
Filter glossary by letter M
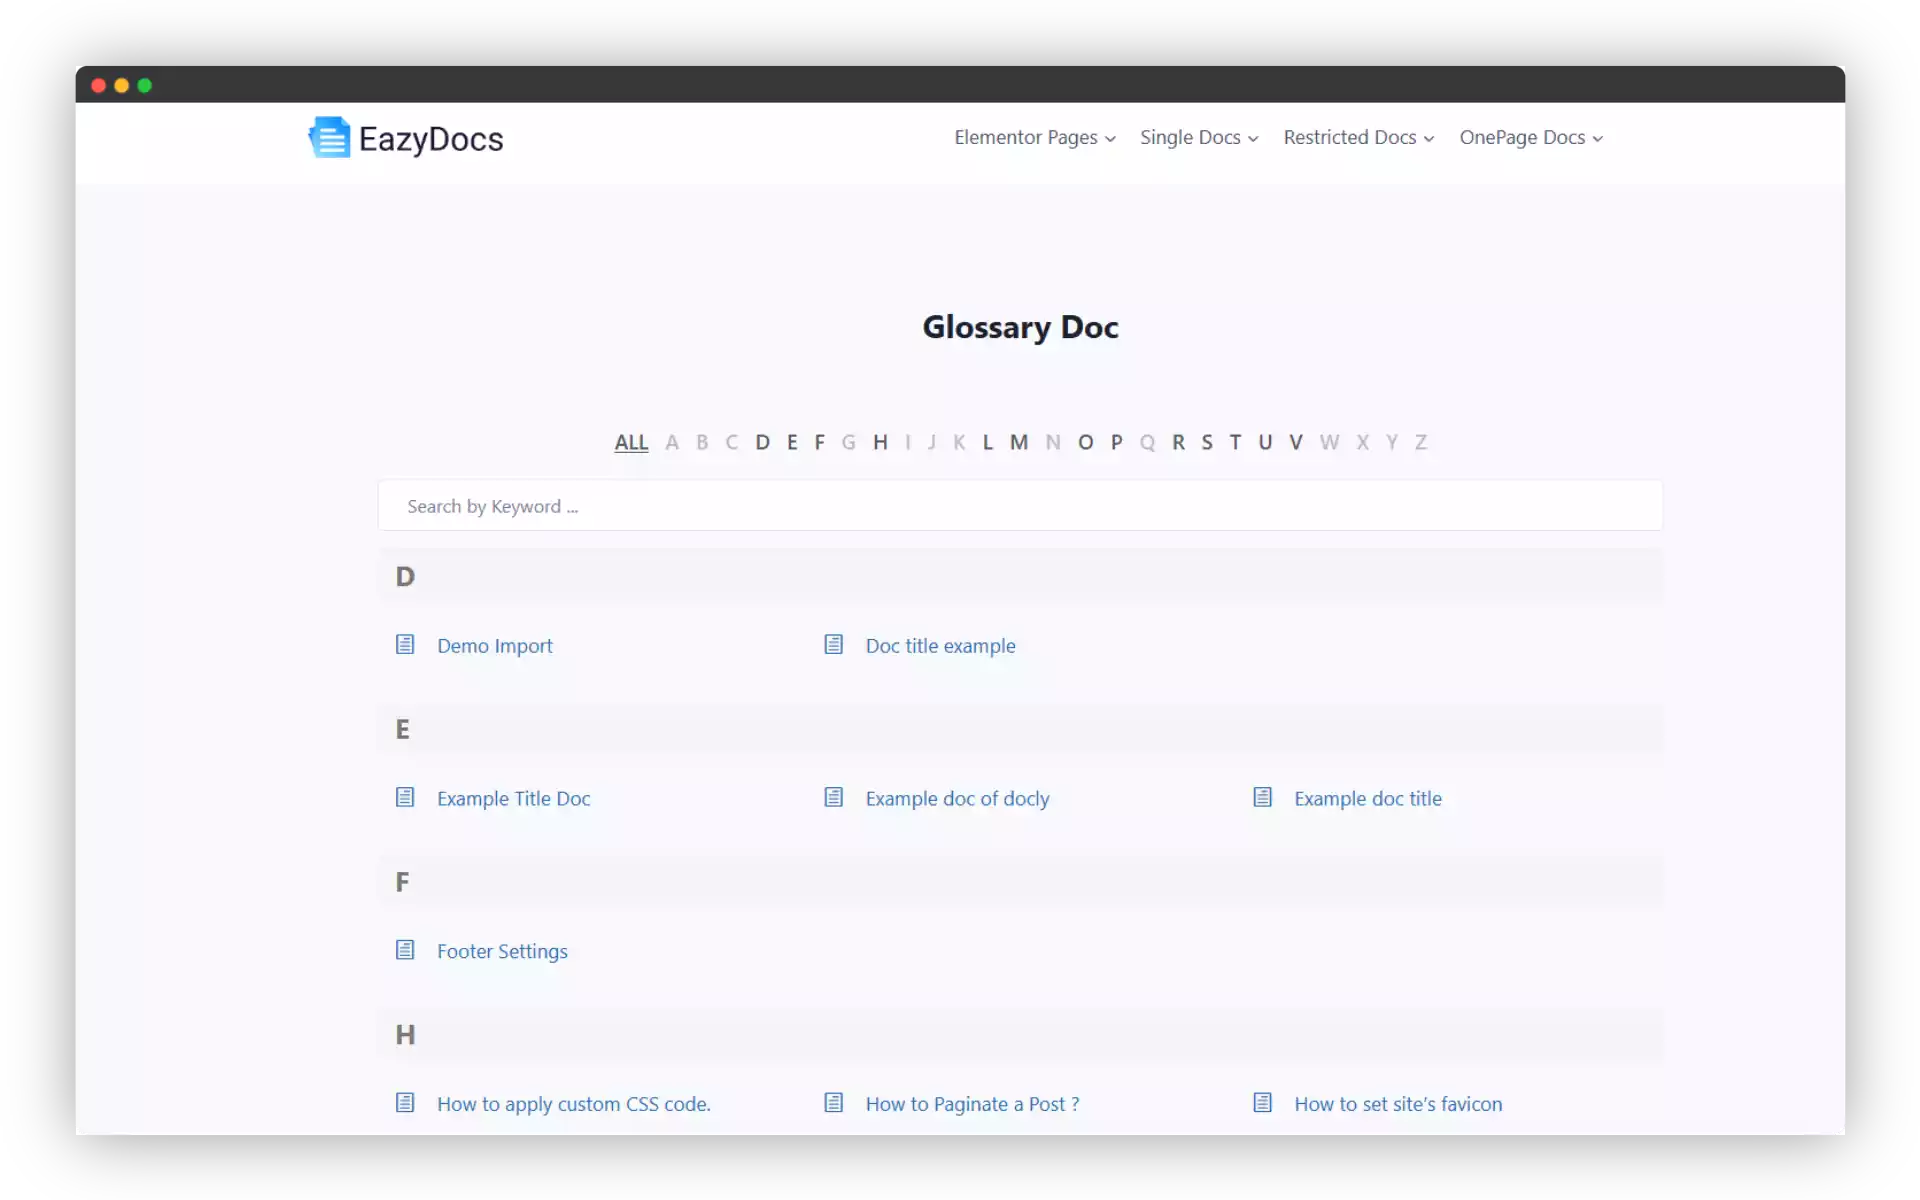coord(1019,441)
